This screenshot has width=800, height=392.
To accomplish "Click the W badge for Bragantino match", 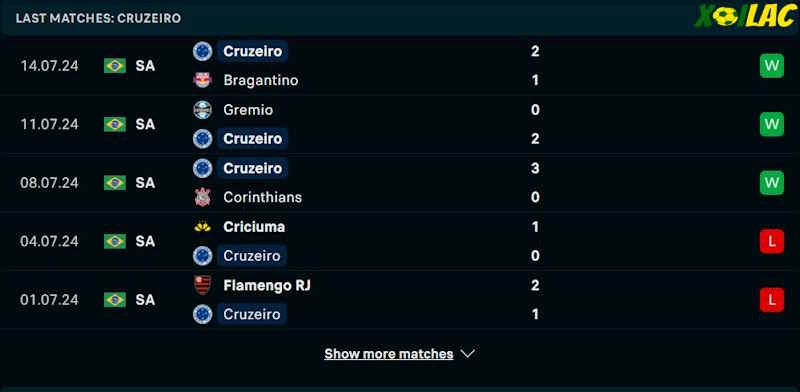I will tap(771, 66).
